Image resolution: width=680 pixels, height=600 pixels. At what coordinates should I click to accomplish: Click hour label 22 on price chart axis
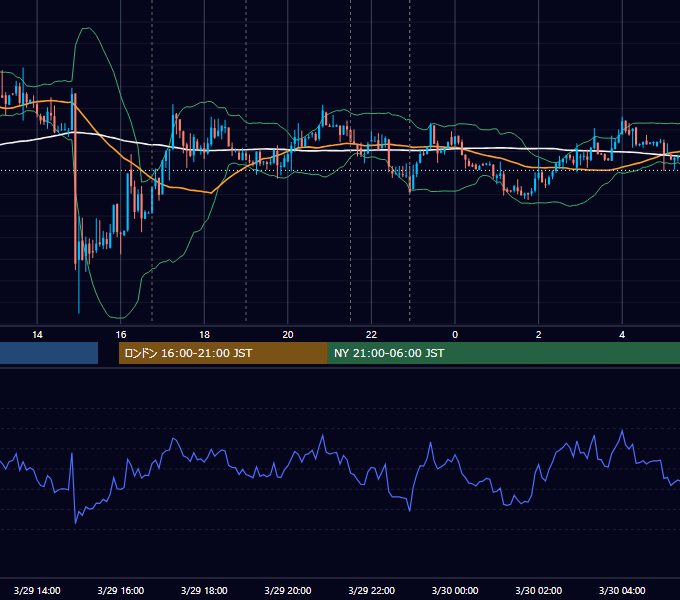[372, 334]
